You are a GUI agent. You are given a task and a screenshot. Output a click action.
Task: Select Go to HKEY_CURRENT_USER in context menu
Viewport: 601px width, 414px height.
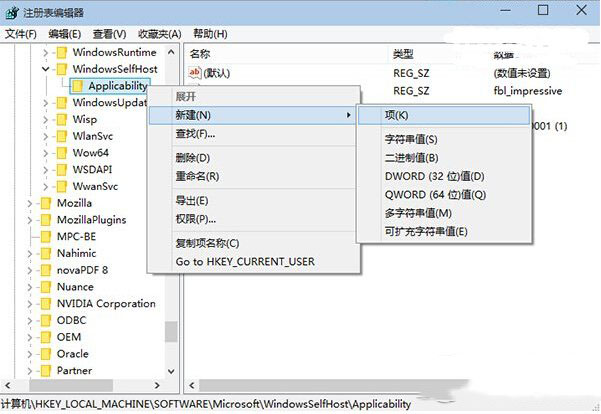(253, 262)
